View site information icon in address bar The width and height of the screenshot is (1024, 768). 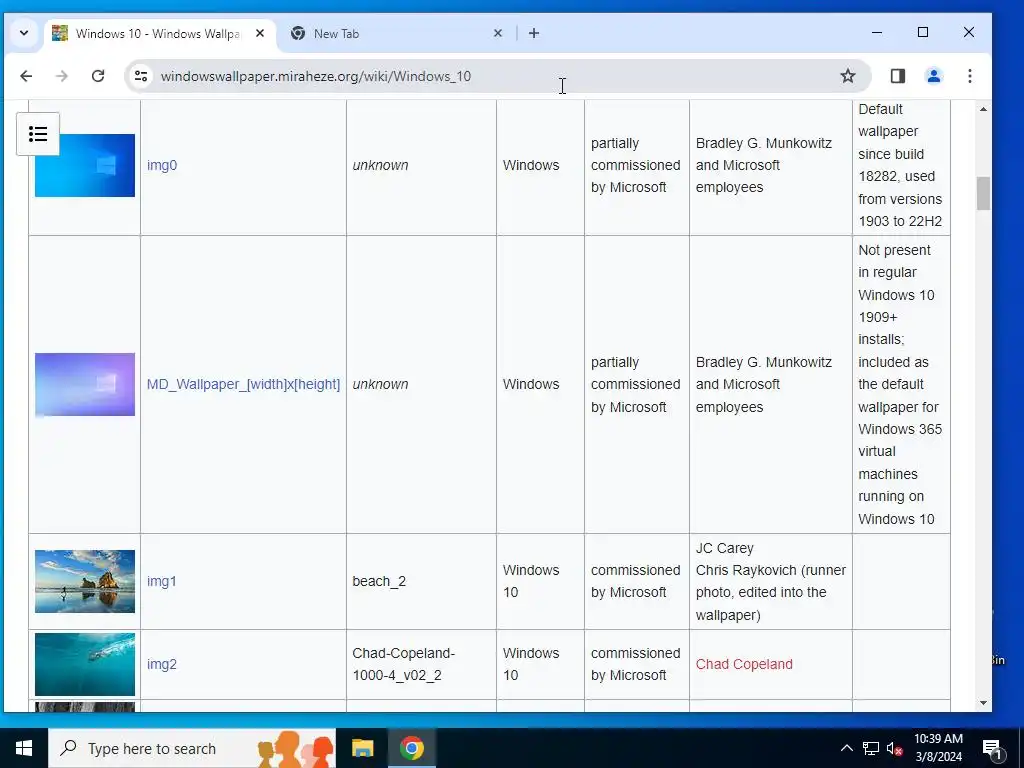[x=141, y=76]
